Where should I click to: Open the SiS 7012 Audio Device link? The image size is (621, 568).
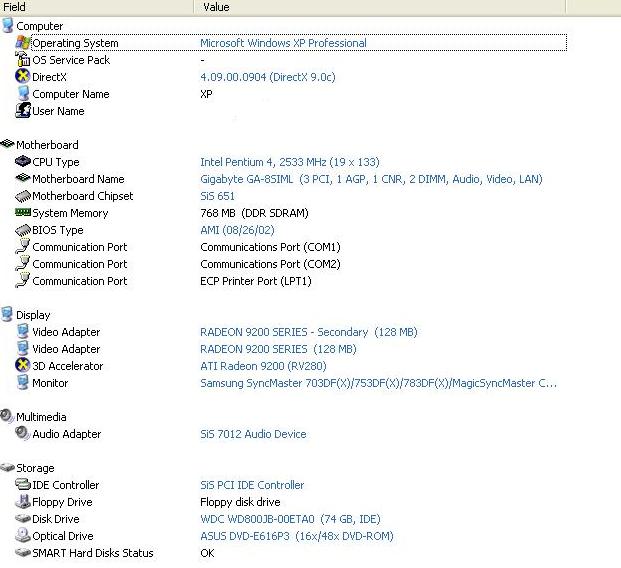click(x=253, y=434)
